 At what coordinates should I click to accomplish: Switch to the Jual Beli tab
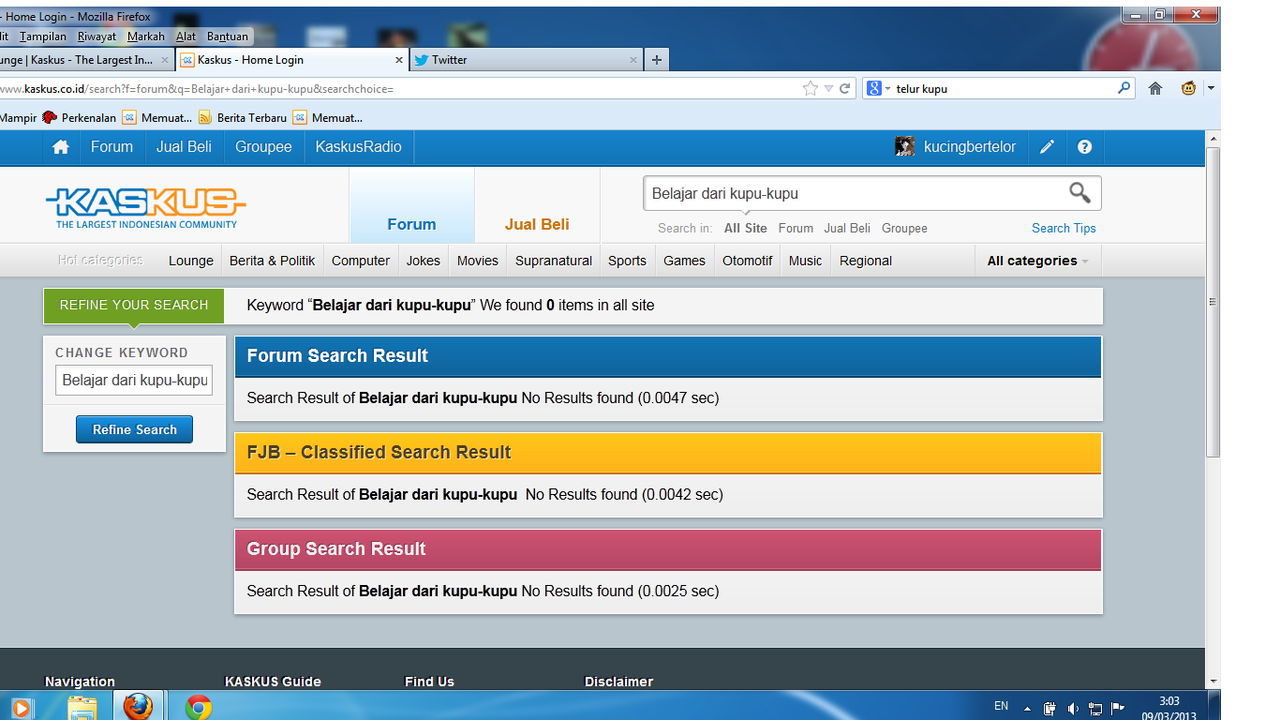tap(537, 206)
